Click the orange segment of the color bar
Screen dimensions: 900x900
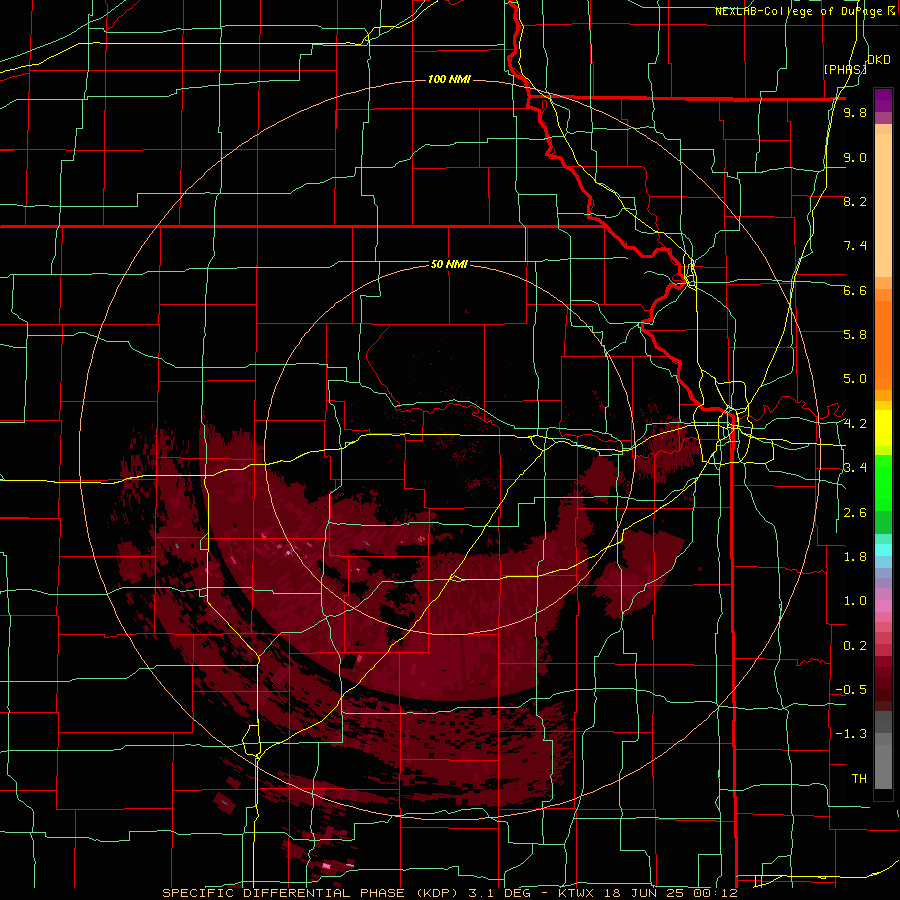tap(883, 344)
